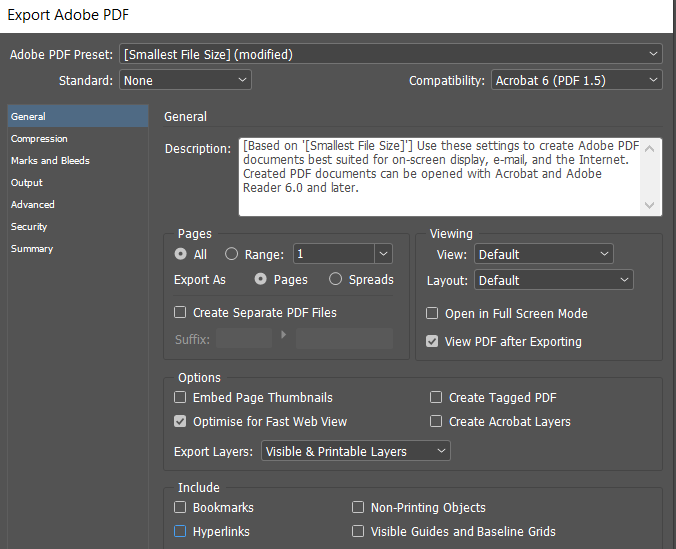Viewport: 676px width, 549px height.
Task: Open the Standard dropdown showing None
Action: click(x=185, y=80)
